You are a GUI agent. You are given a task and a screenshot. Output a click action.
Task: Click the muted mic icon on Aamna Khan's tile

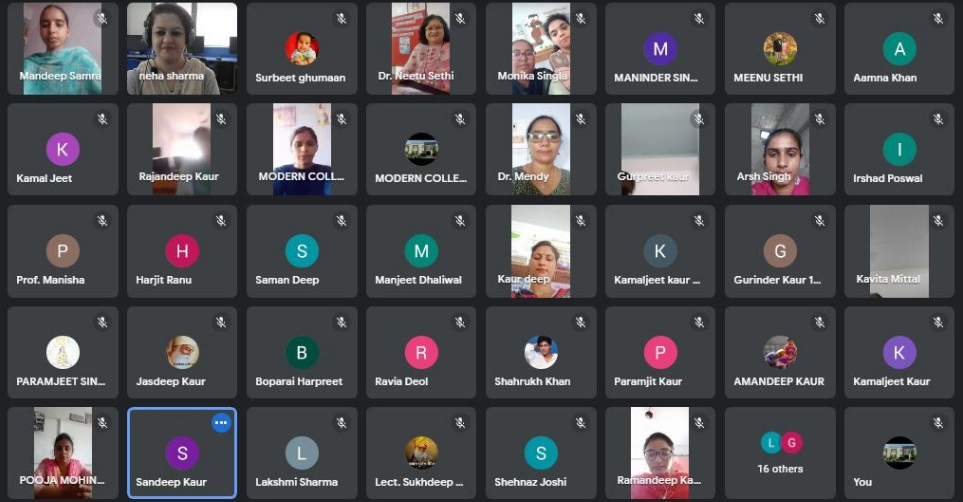click(938, 18)
